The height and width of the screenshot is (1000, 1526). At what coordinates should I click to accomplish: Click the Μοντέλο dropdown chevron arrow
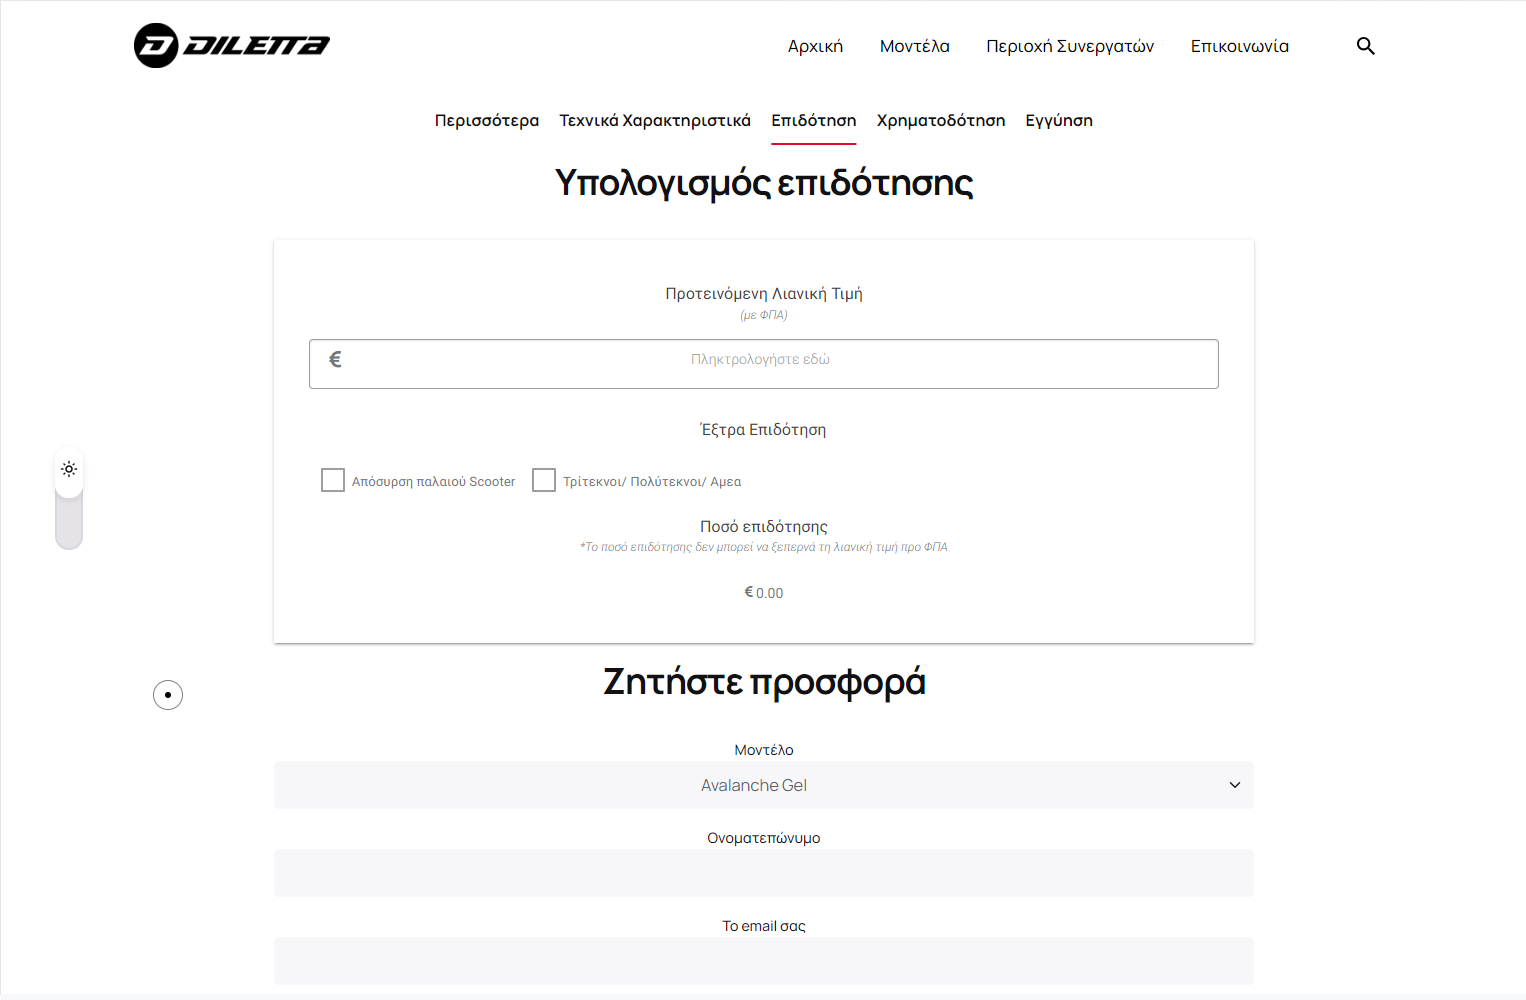(1235, 785)
